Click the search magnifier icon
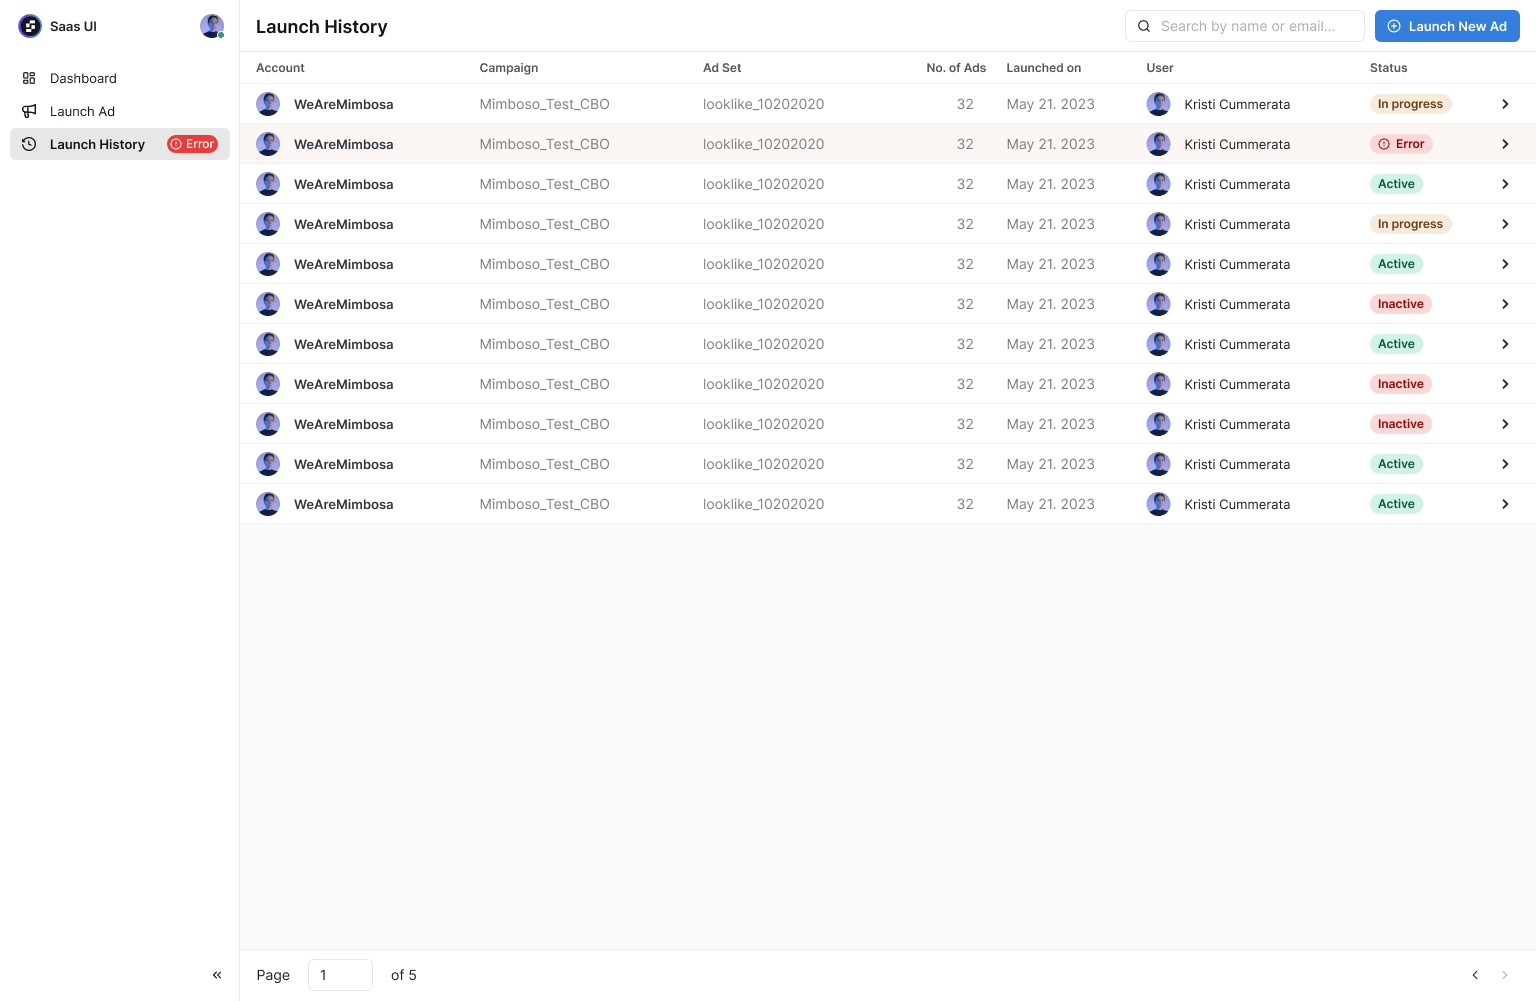The width and height of the screenshot is (1536, 1001). tap(1144, 26)
